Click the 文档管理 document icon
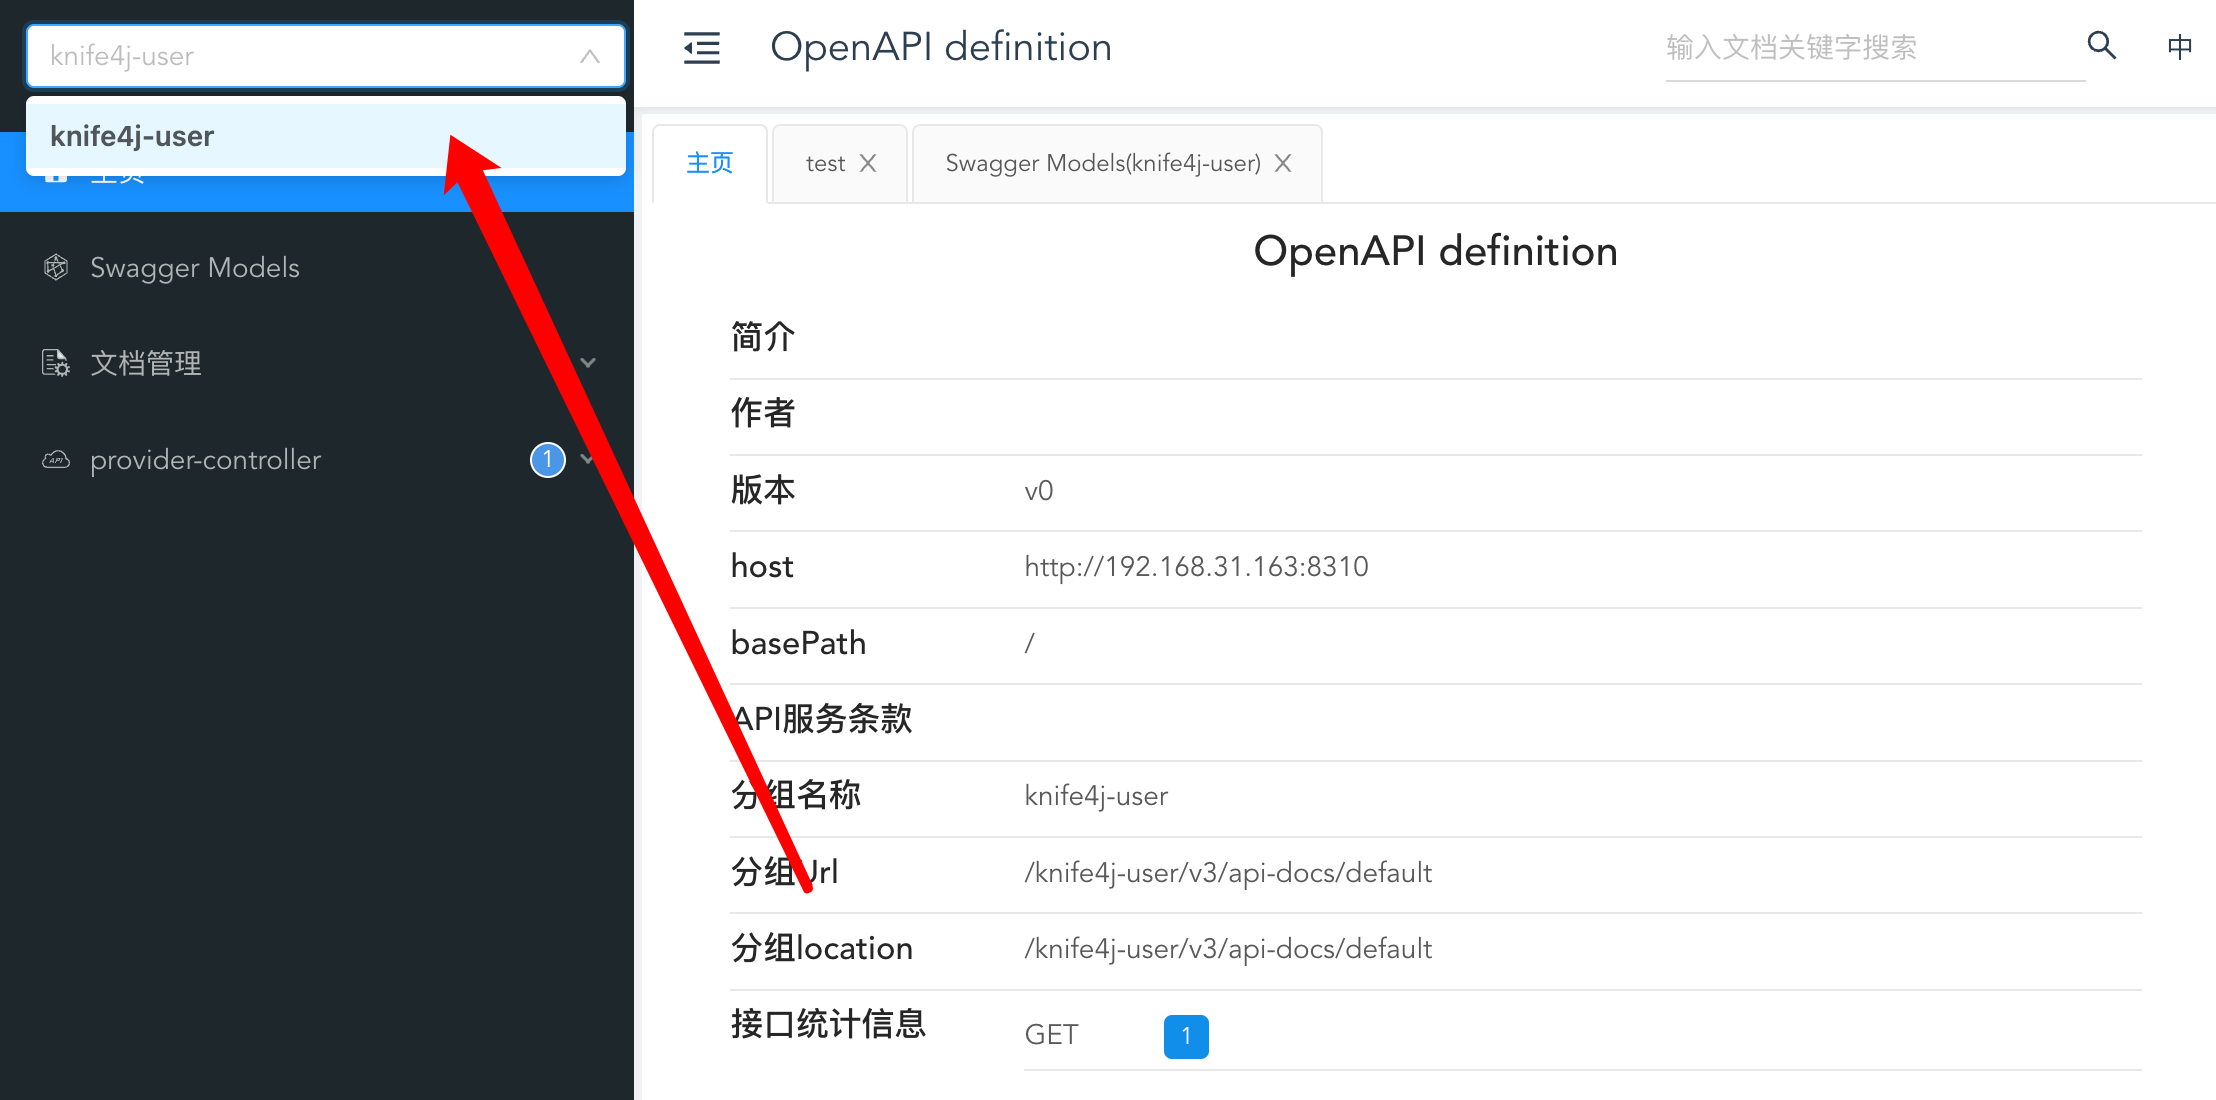This screenshot has height=1100, width=2216. [x=56, y=363]
